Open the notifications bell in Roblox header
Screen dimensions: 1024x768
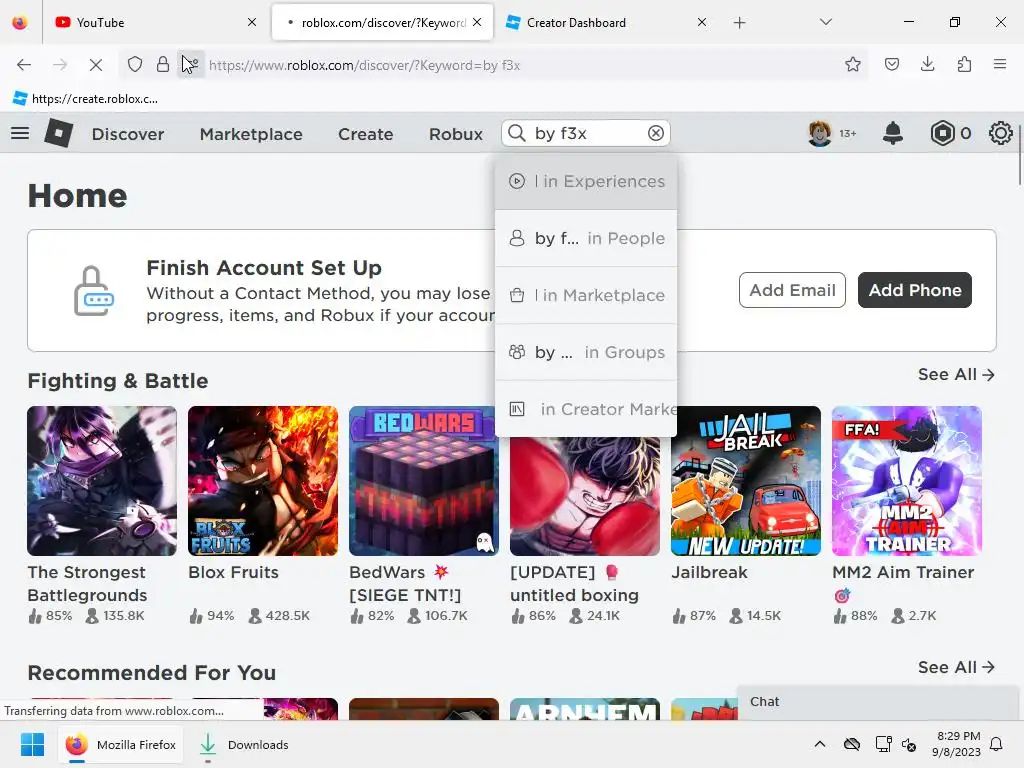[893, 133]
